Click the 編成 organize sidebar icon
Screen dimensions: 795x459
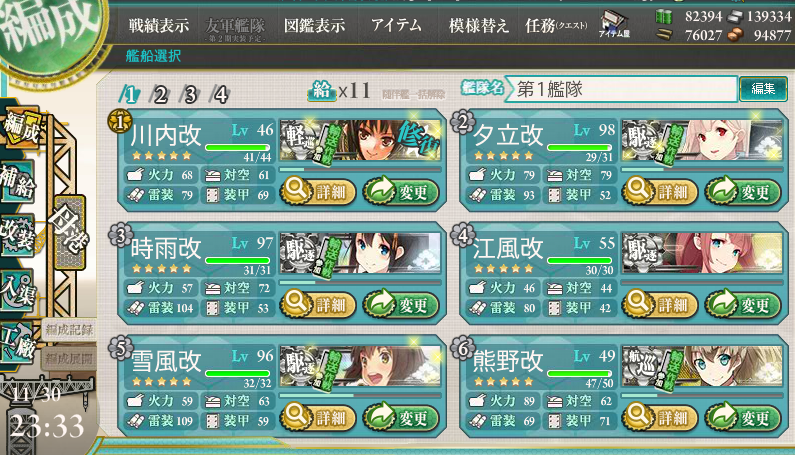pos(19,127)
